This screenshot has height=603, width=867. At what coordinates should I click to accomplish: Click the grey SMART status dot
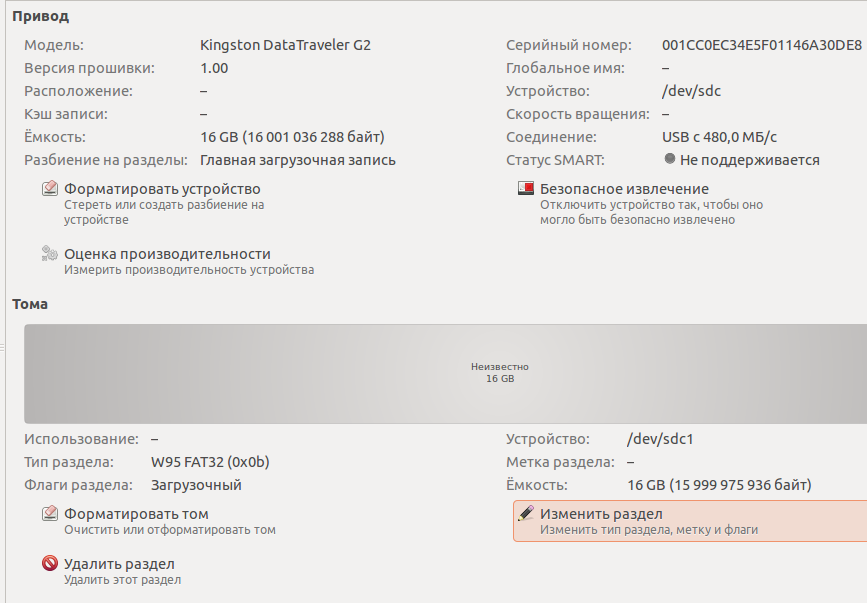(669, 160)
